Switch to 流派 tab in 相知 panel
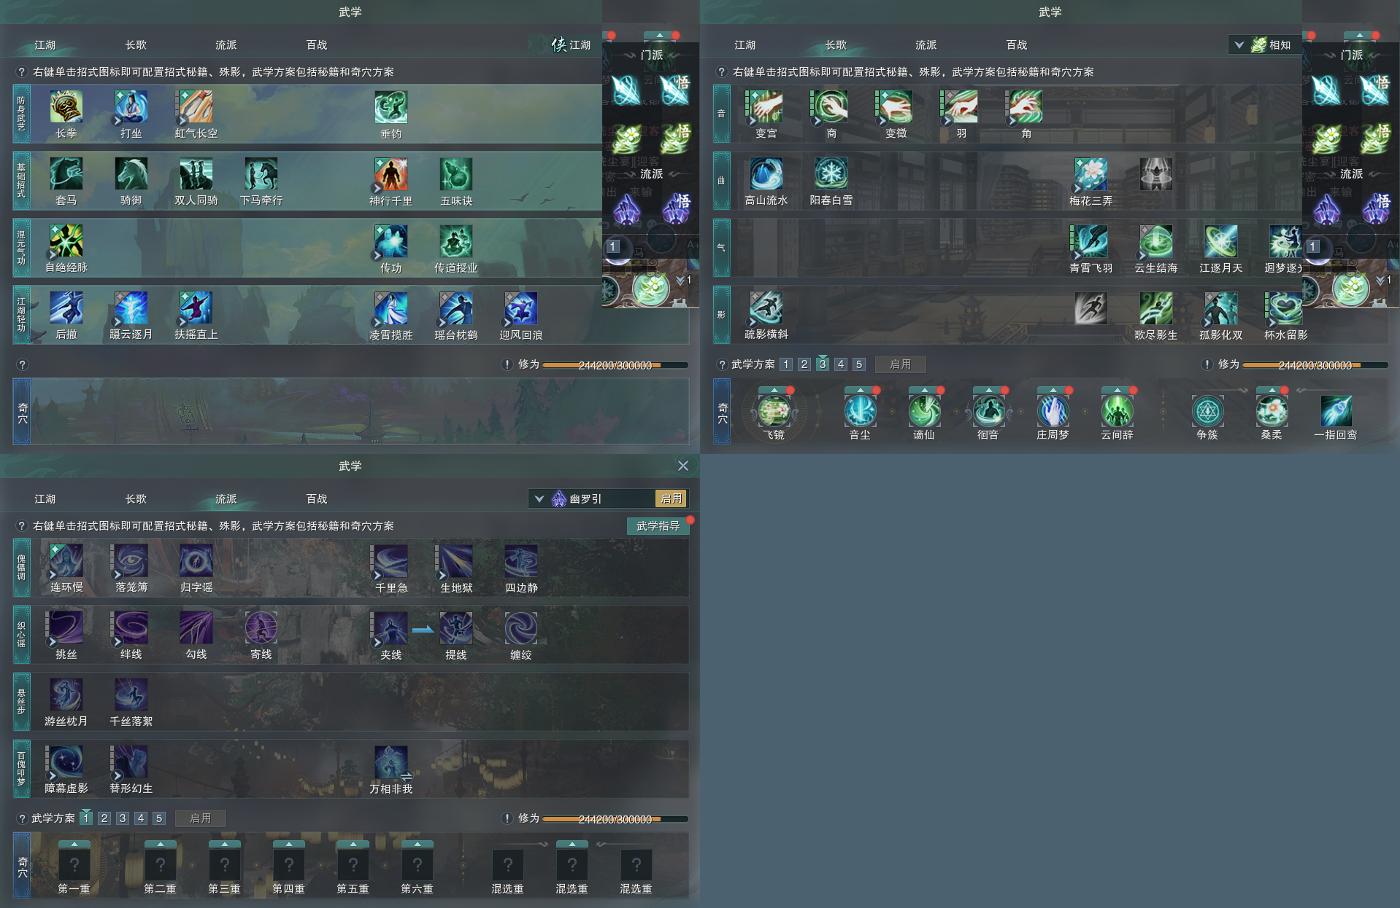Screen dimensions: 1400x908 [926, 45]
